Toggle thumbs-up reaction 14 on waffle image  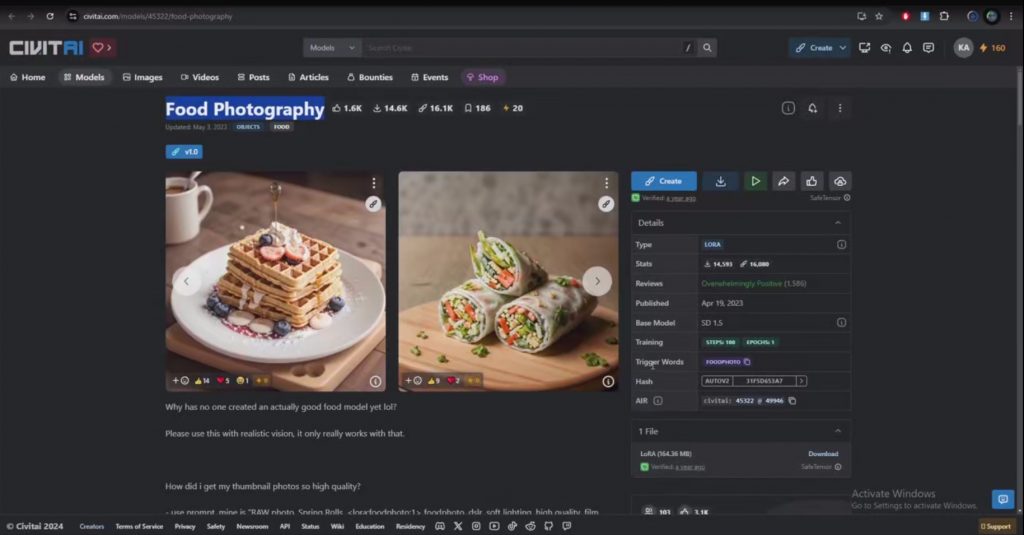(202, 381)
